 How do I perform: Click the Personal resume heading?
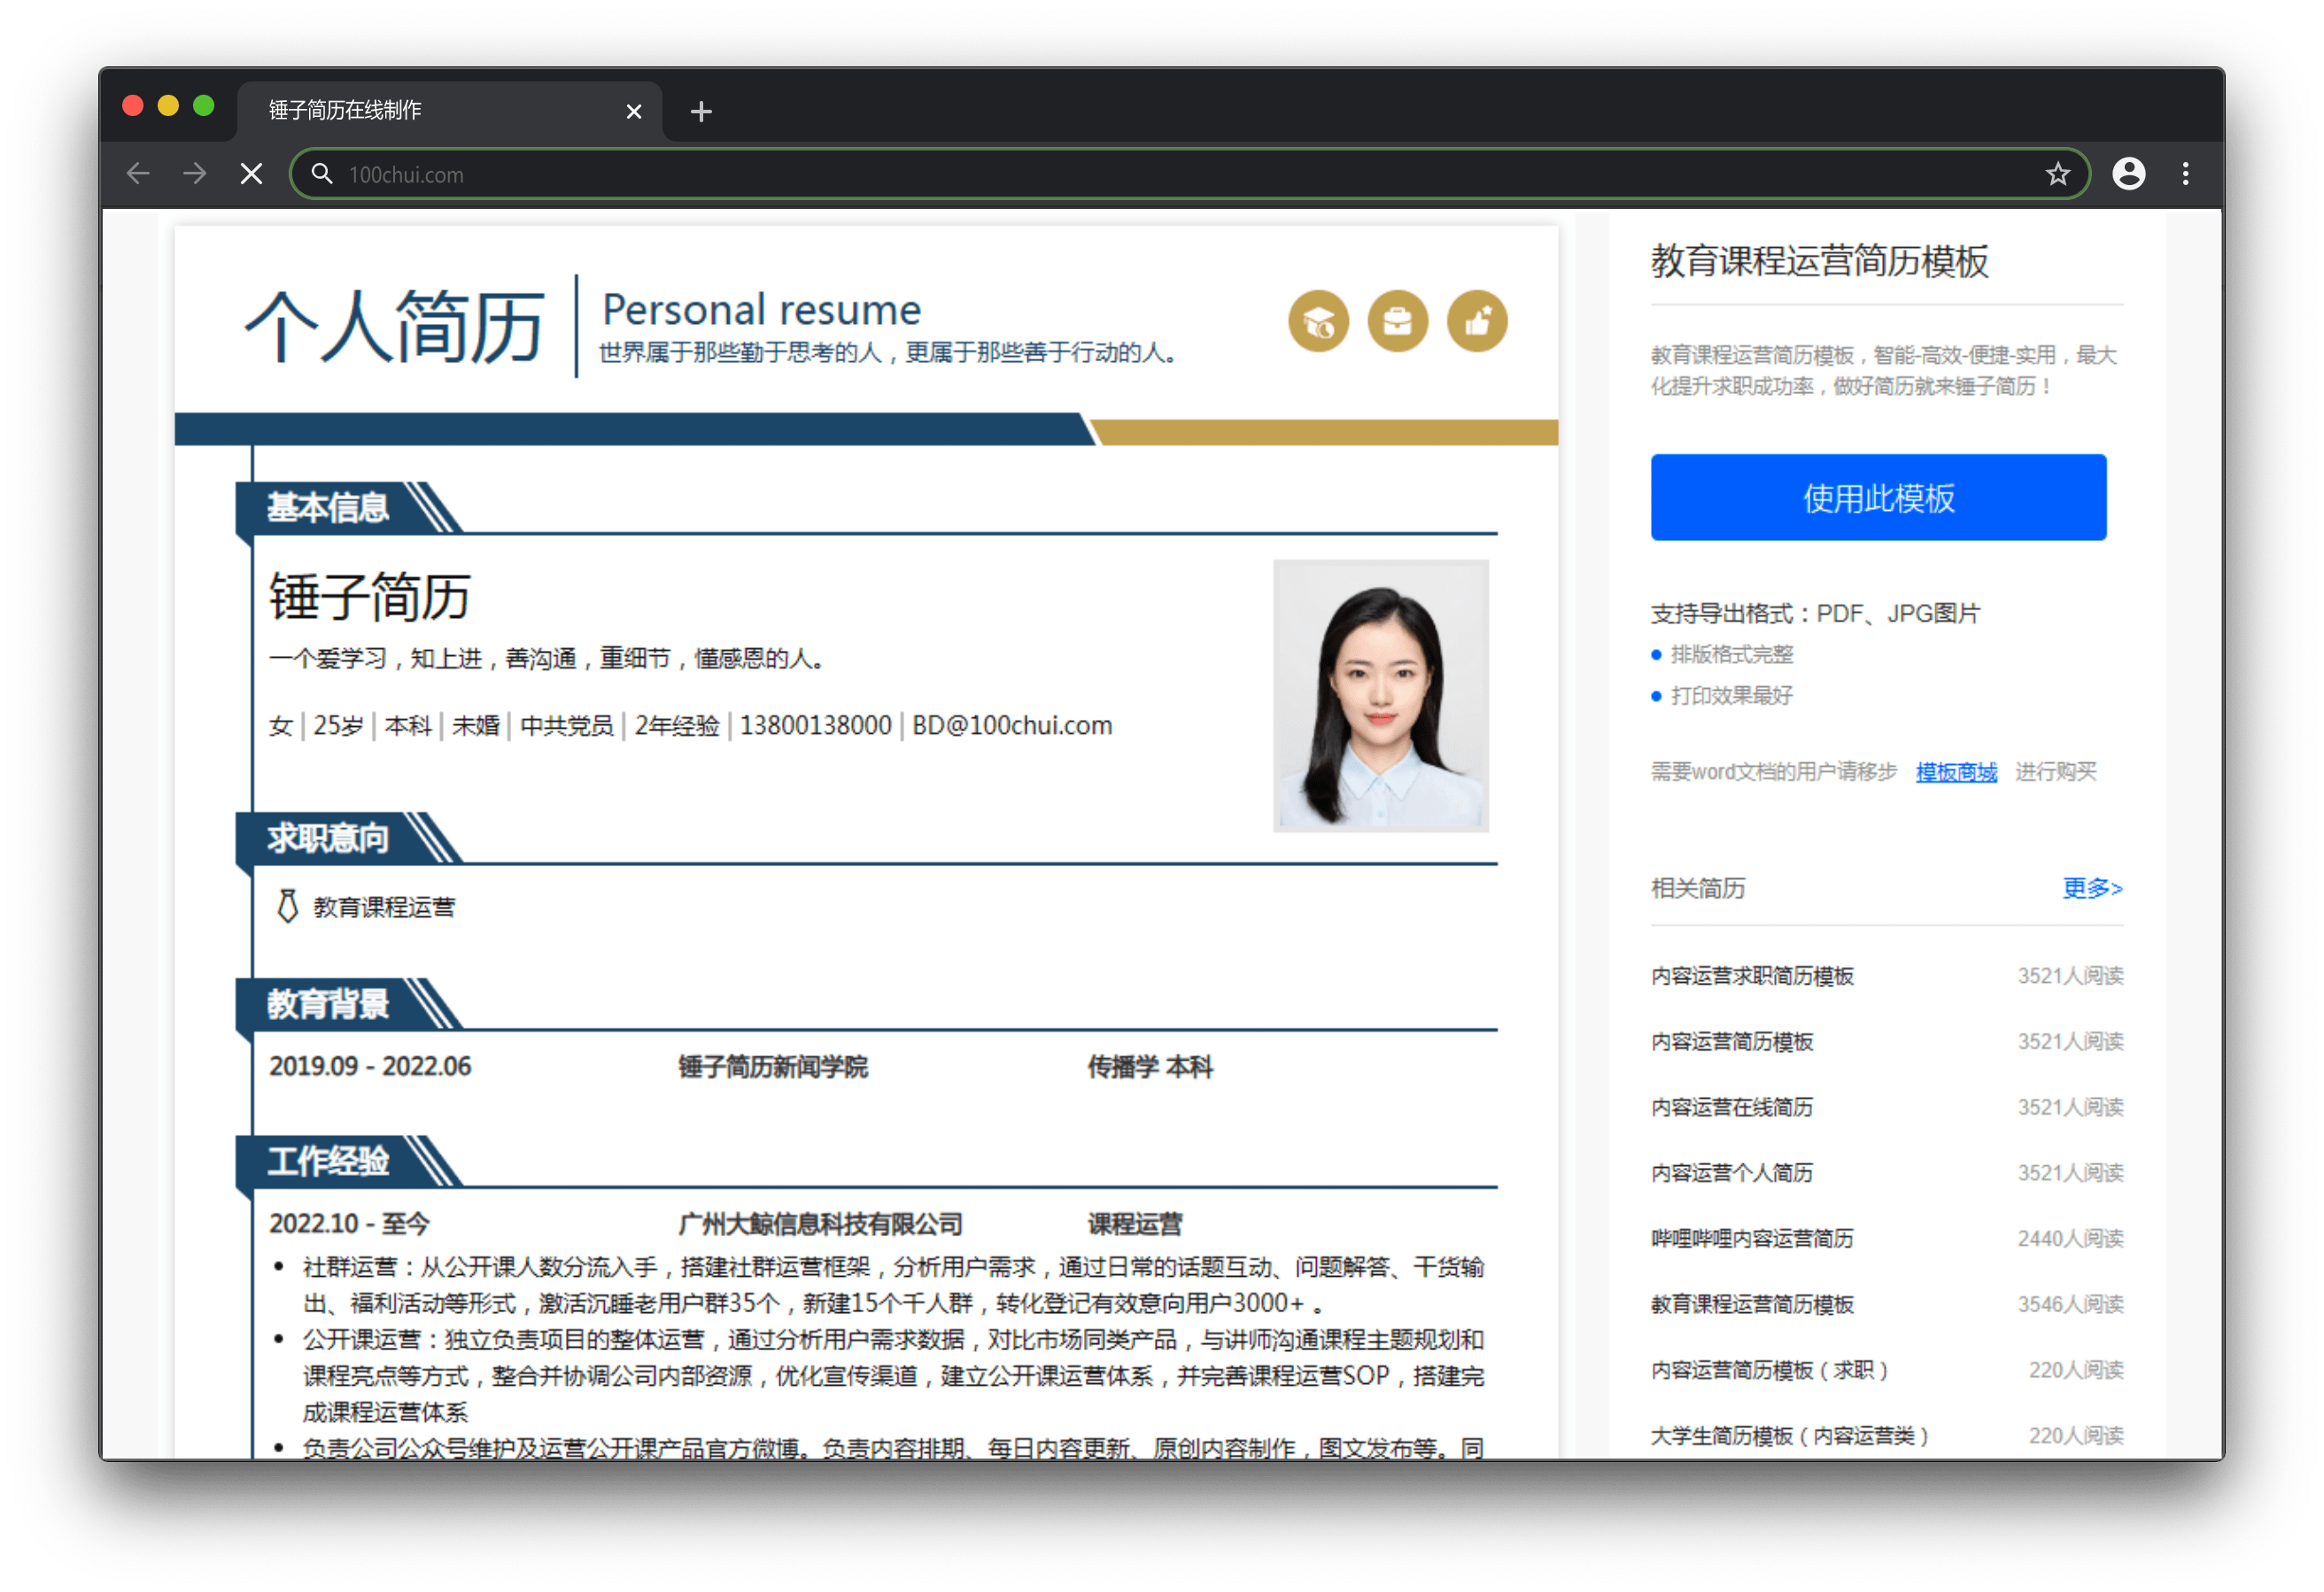point(761,309)
